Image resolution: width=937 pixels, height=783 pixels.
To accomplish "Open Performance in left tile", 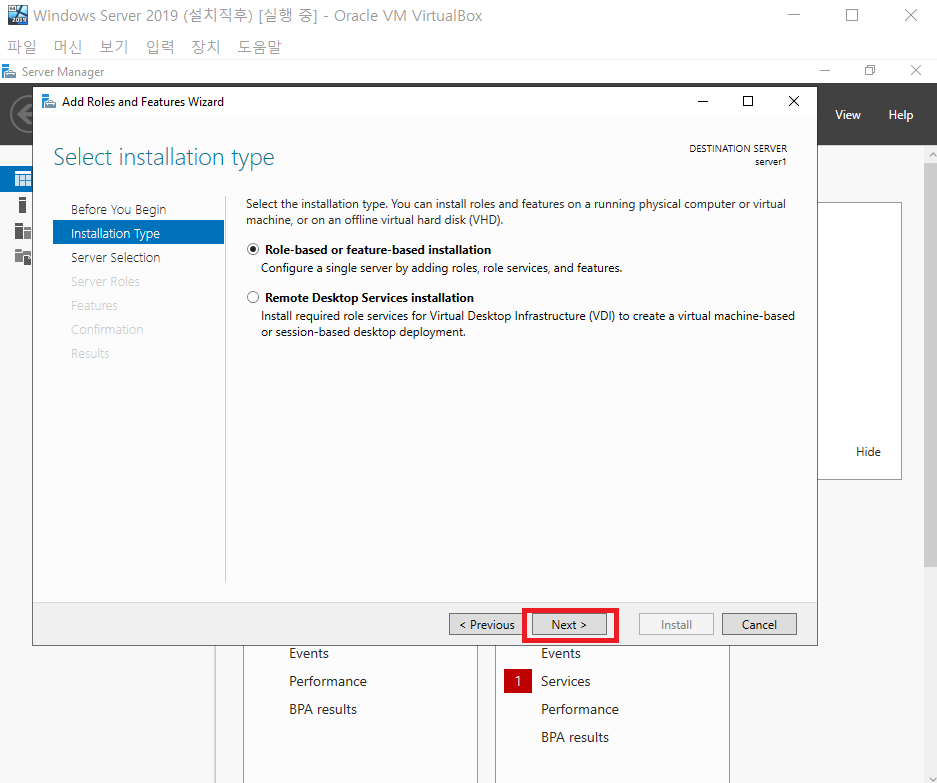I will [x=327, y=681].
